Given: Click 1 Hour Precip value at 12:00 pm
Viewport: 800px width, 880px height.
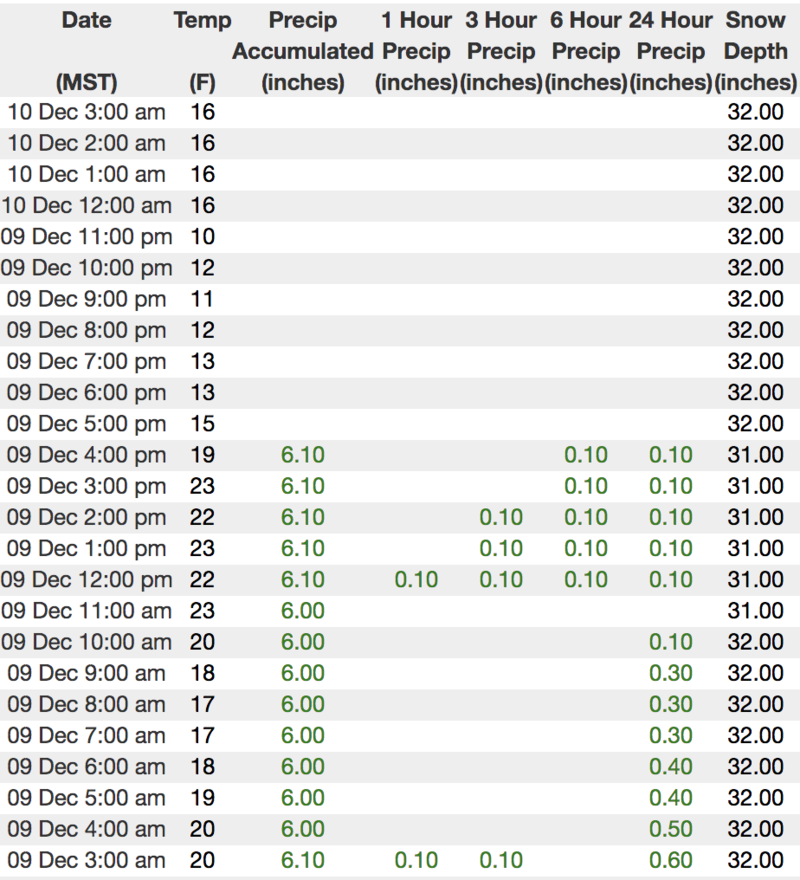Looking at the screenshot, I should click(x=416, y=580).
